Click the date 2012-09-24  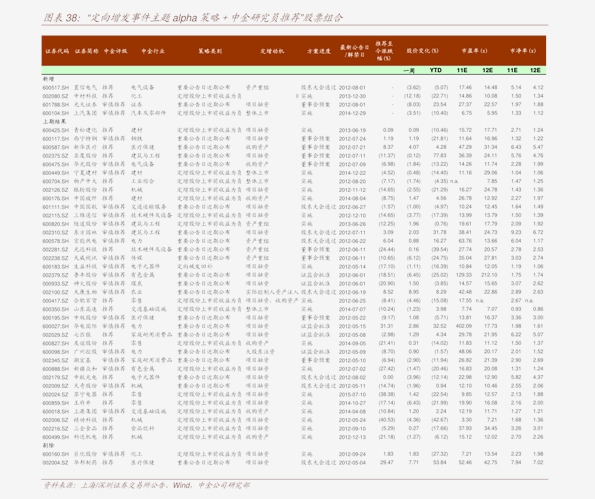click(x=353, y=454)
